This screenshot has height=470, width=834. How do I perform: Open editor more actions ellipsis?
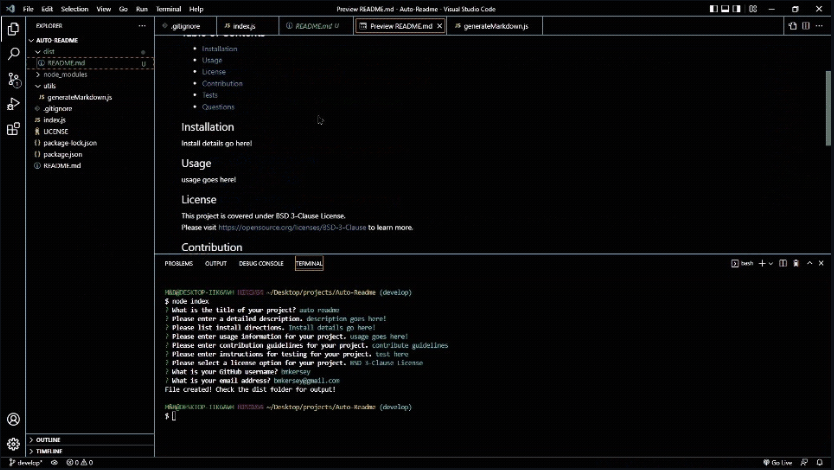tap(819, 26)
